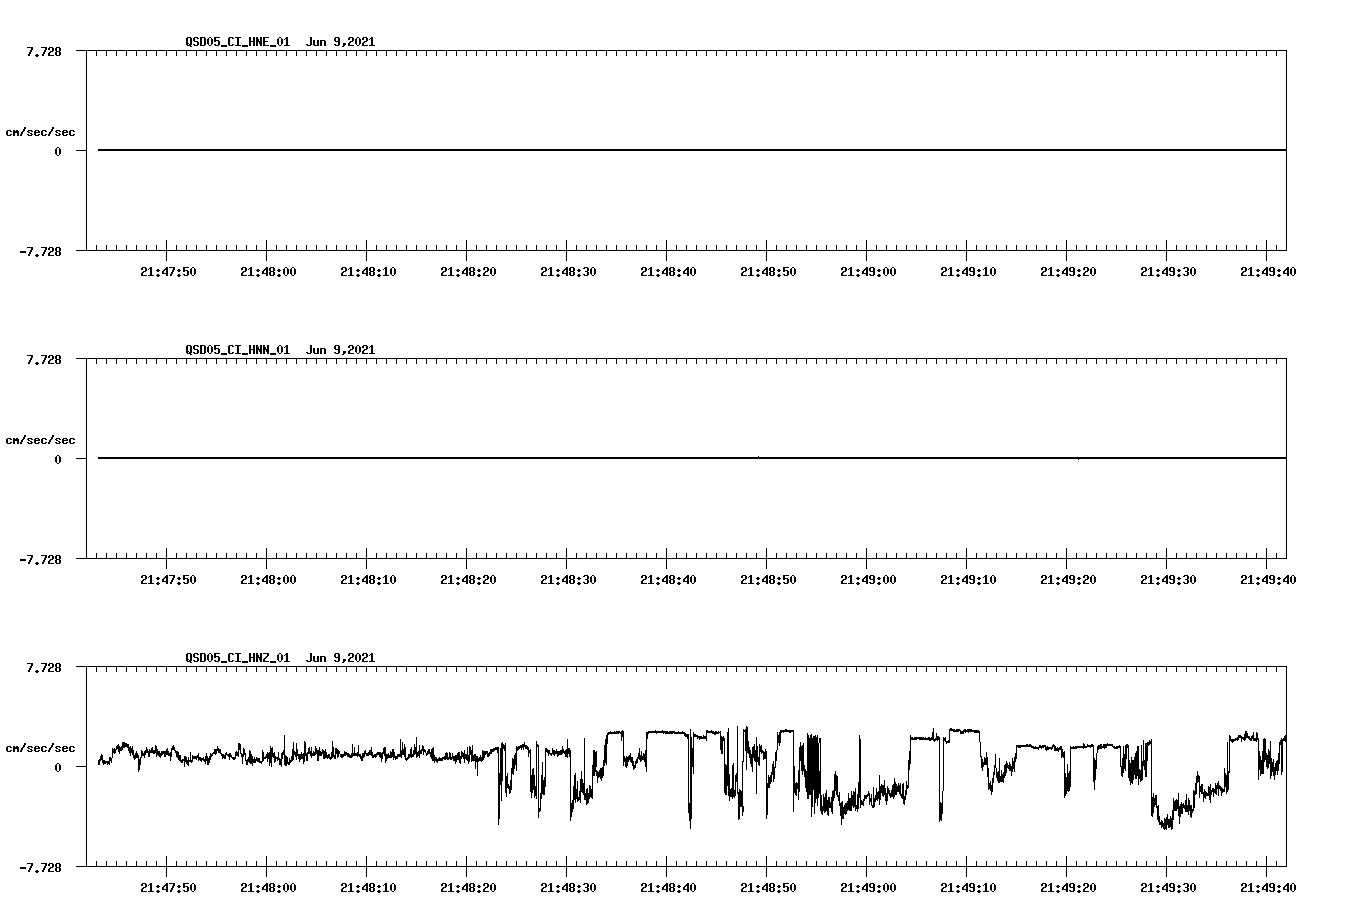Click the 21:48:10 time label under HNE plot

pyautogui.click(x=368, y=272)
